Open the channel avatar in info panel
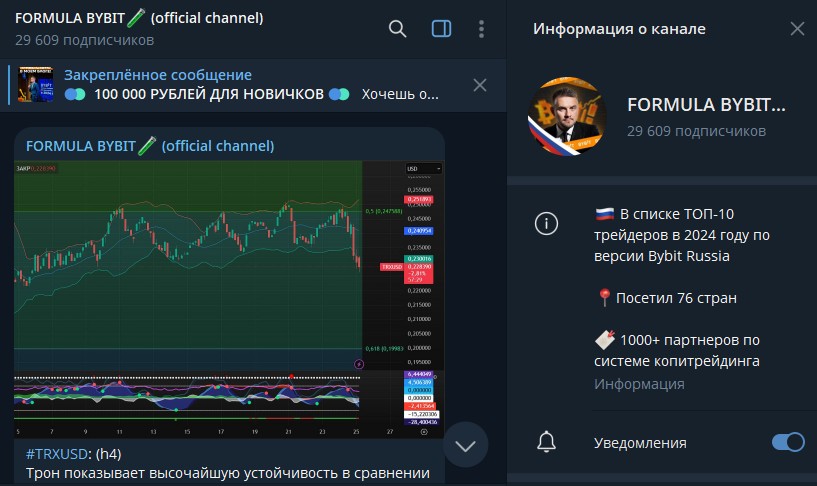Image resolution: width=817 pixels, height=486 pixels. [x=567, y=116]
